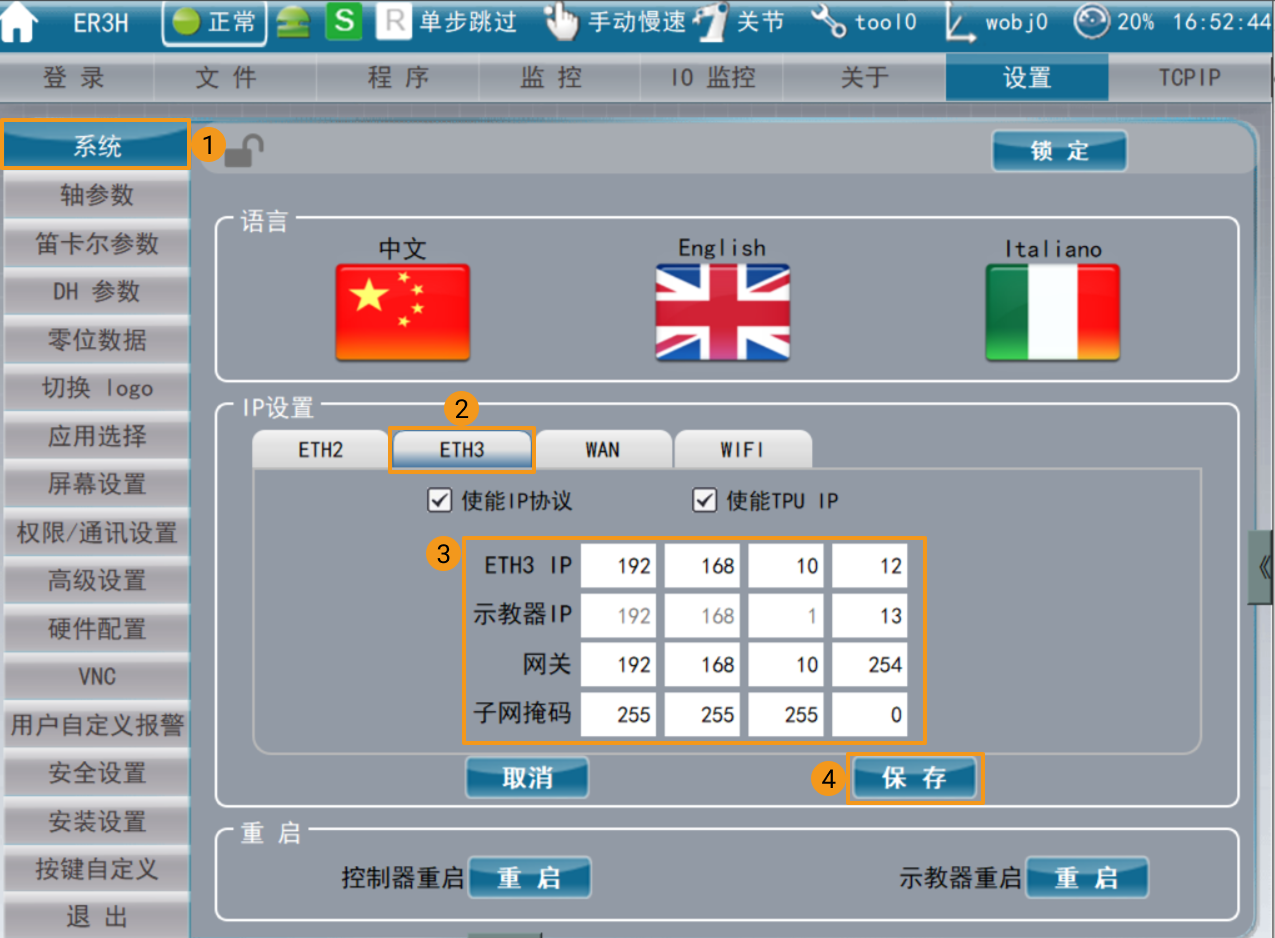
Task: Select the 中文 Chinese flag
Action: point(403,312)
